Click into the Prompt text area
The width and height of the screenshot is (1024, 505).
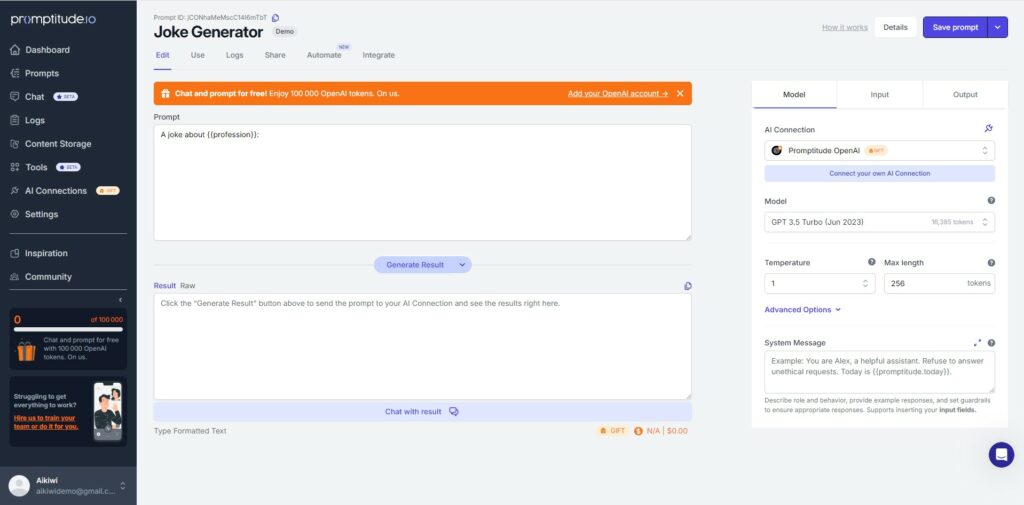(x=423, y=182)
